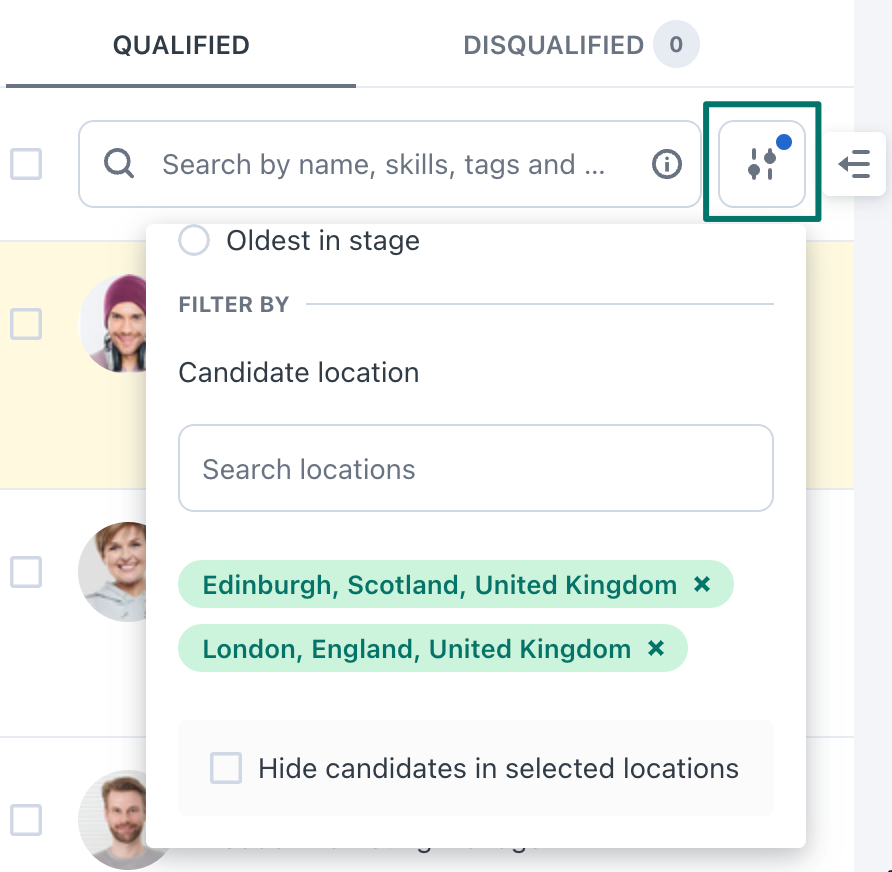Remove the Edinburgh location tag via its X

tap(702, 585)
